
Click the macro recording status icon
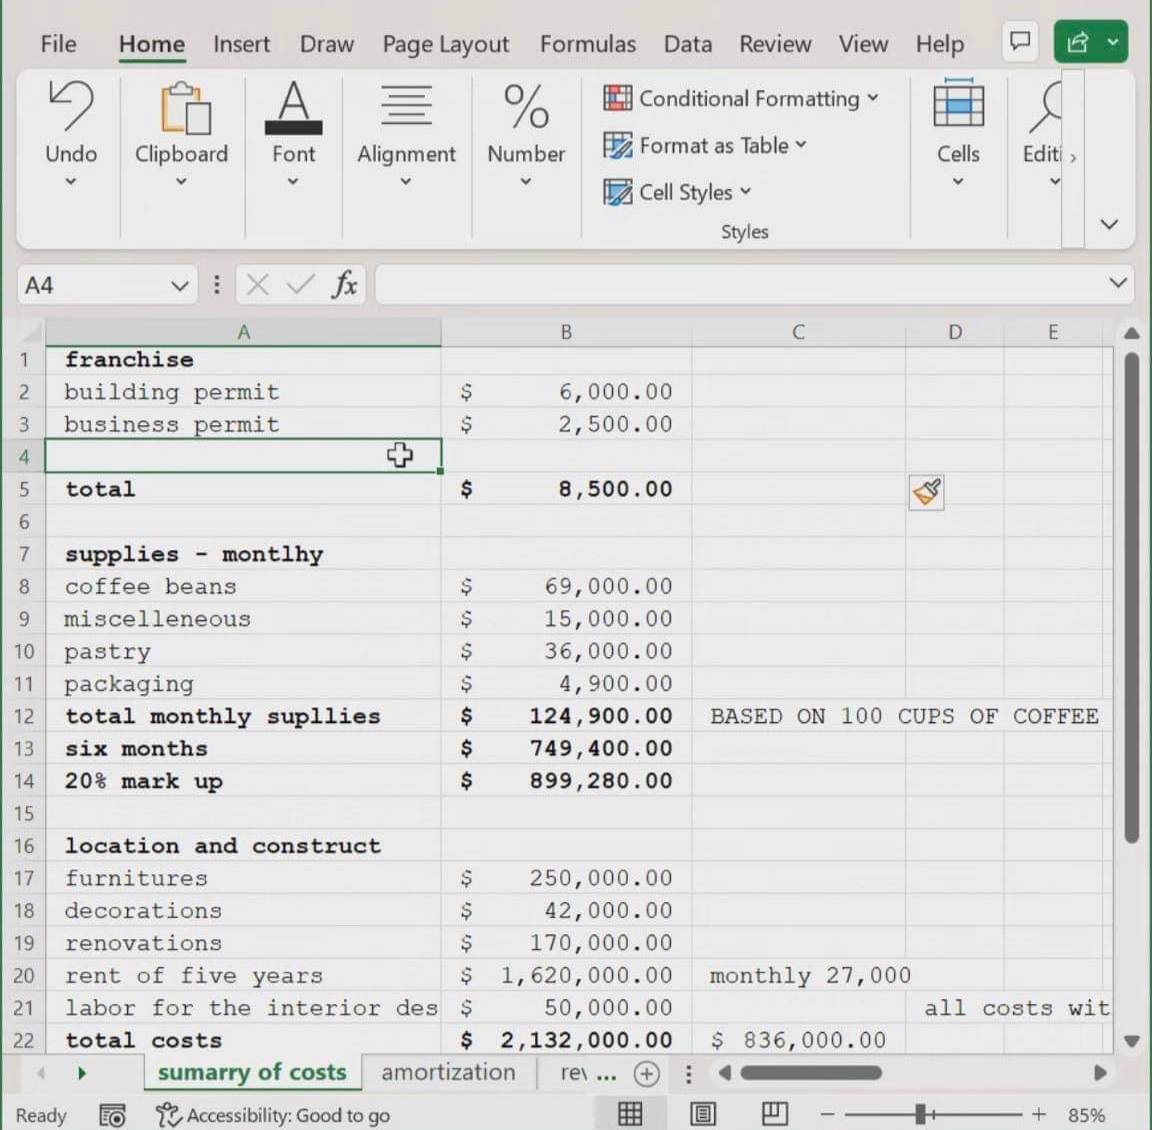(x=112, y=1115)
